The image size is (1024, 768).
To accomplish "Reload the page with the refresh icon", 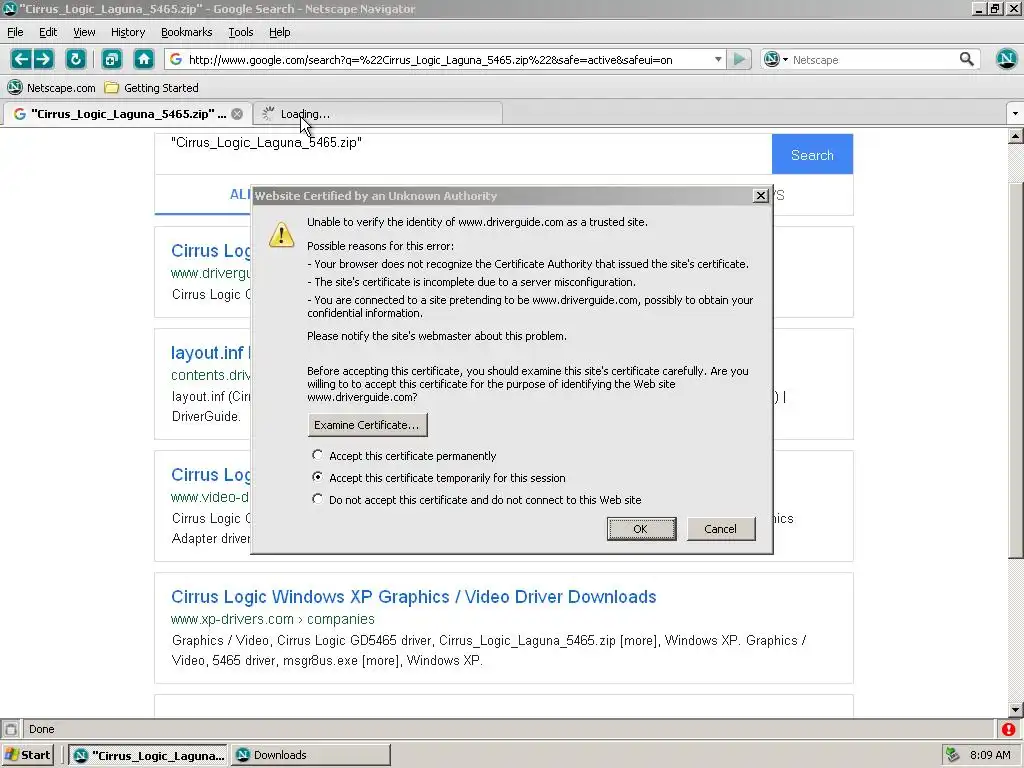I will [76, 59].
